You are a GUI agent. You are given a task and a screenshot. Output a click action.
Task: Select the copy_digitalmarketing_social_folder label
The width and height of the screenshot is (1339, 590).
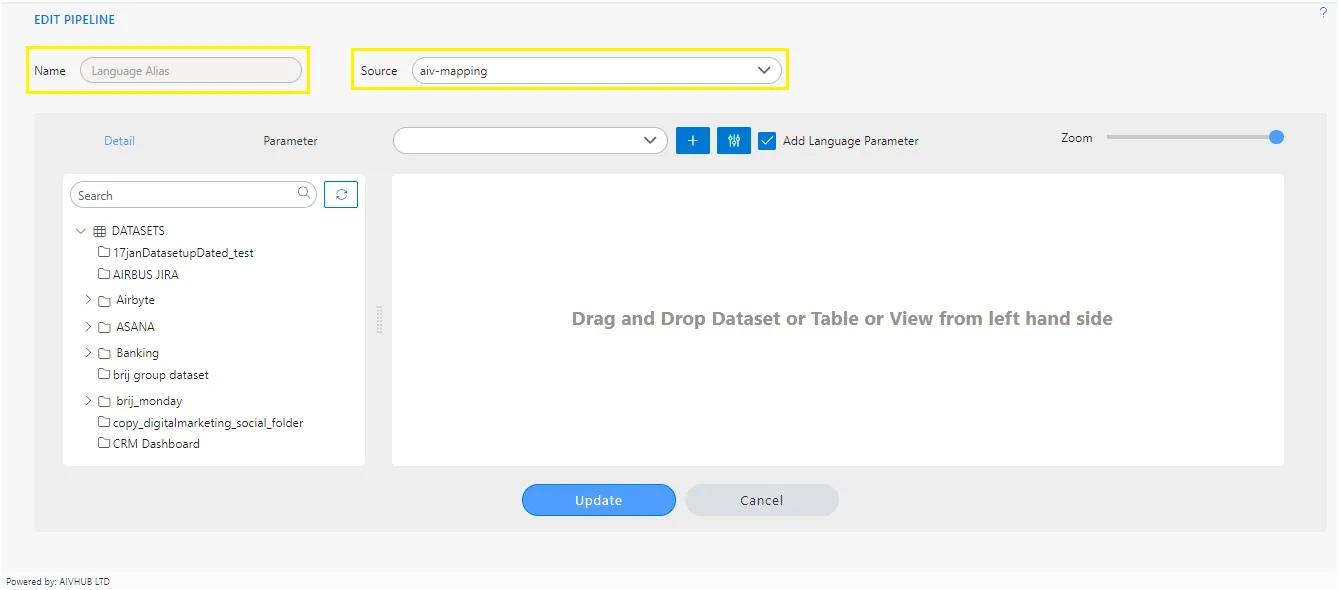(x=208, y=423)
